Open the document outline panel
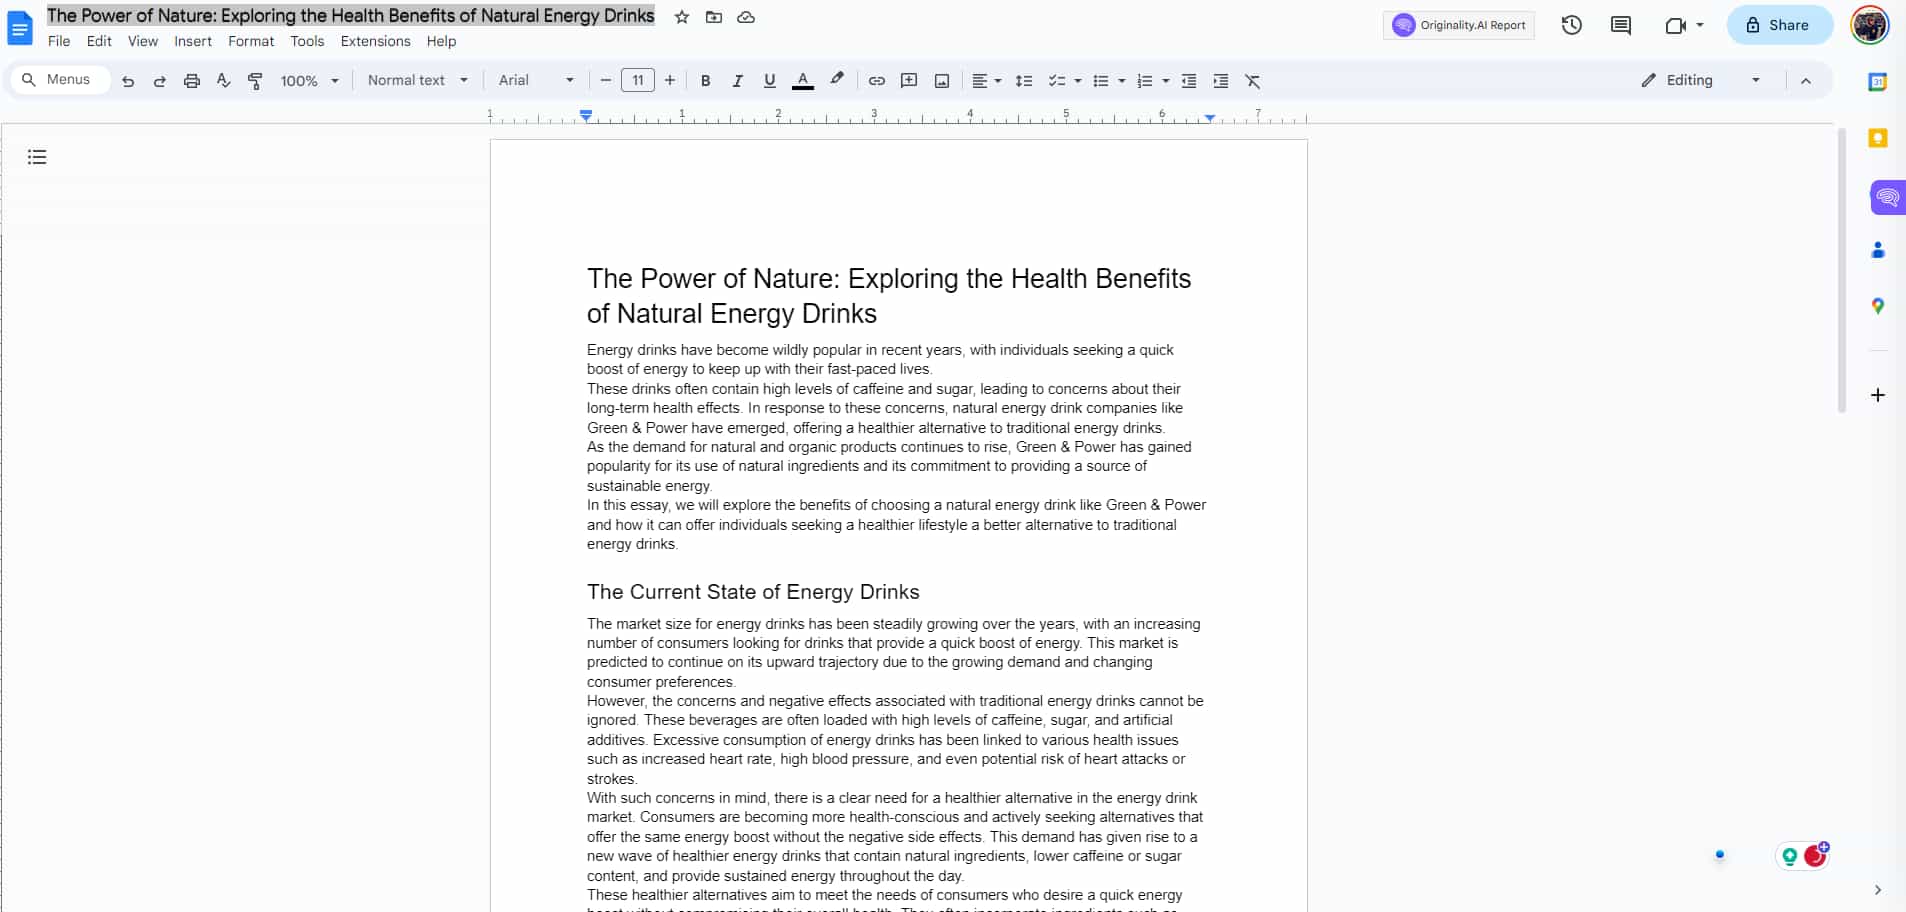This screenshot has height=912, width=1906. [36, 157]
